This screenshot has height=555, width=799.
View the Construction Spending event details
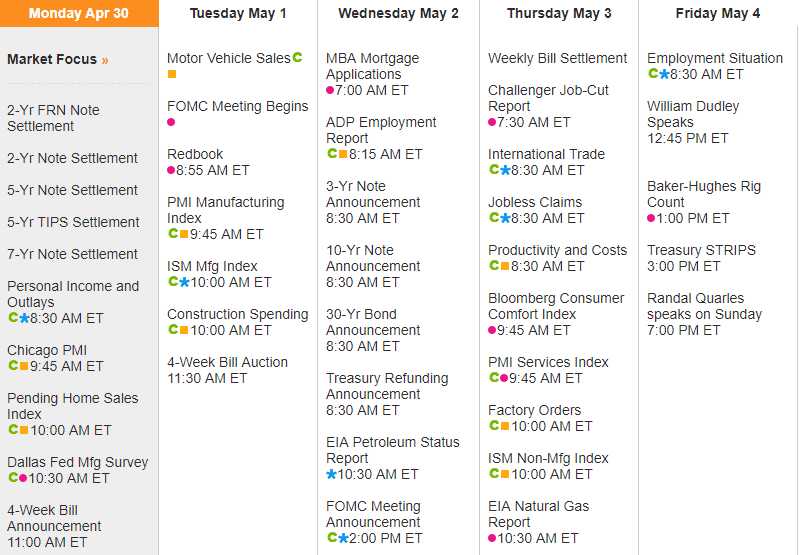tap(237, 314)
